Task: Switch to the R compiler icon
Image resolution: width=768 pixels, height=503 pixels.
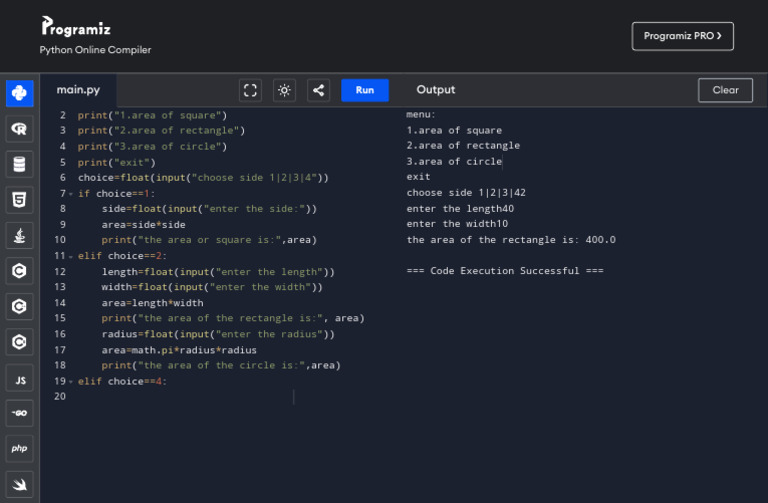Action: coord(19,129)
